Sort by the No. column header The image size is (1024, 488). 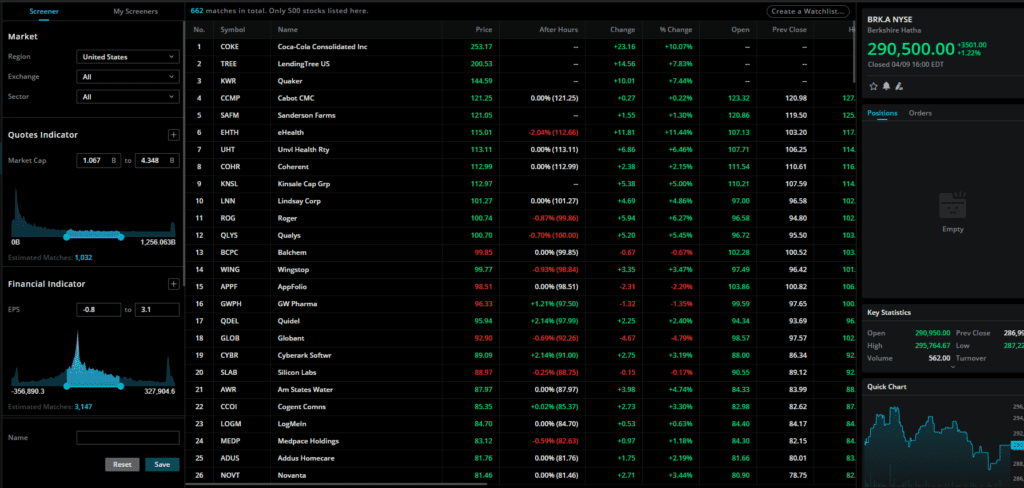click(x=199, y=29)
